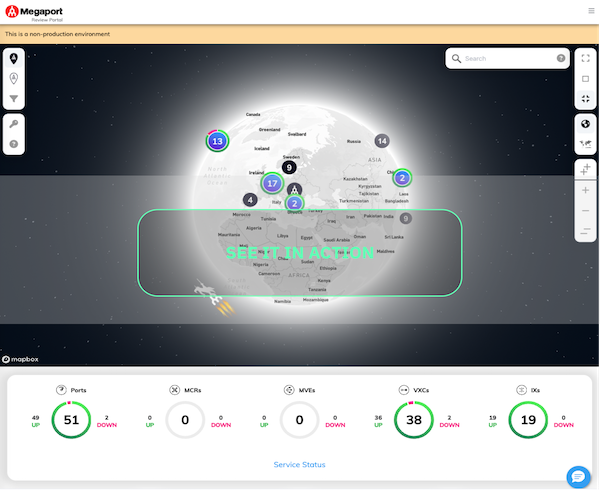Click the Ports gauge showing 51
Image resolution: width=600 pixels, height=491 pixels.
point(71,421)
